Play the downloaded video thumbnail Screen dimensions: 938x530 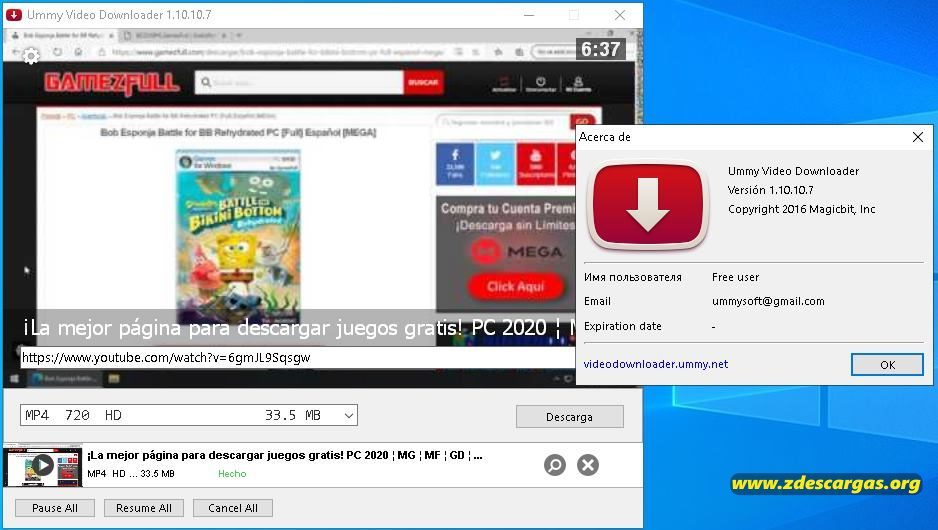[x=42, y=465]
